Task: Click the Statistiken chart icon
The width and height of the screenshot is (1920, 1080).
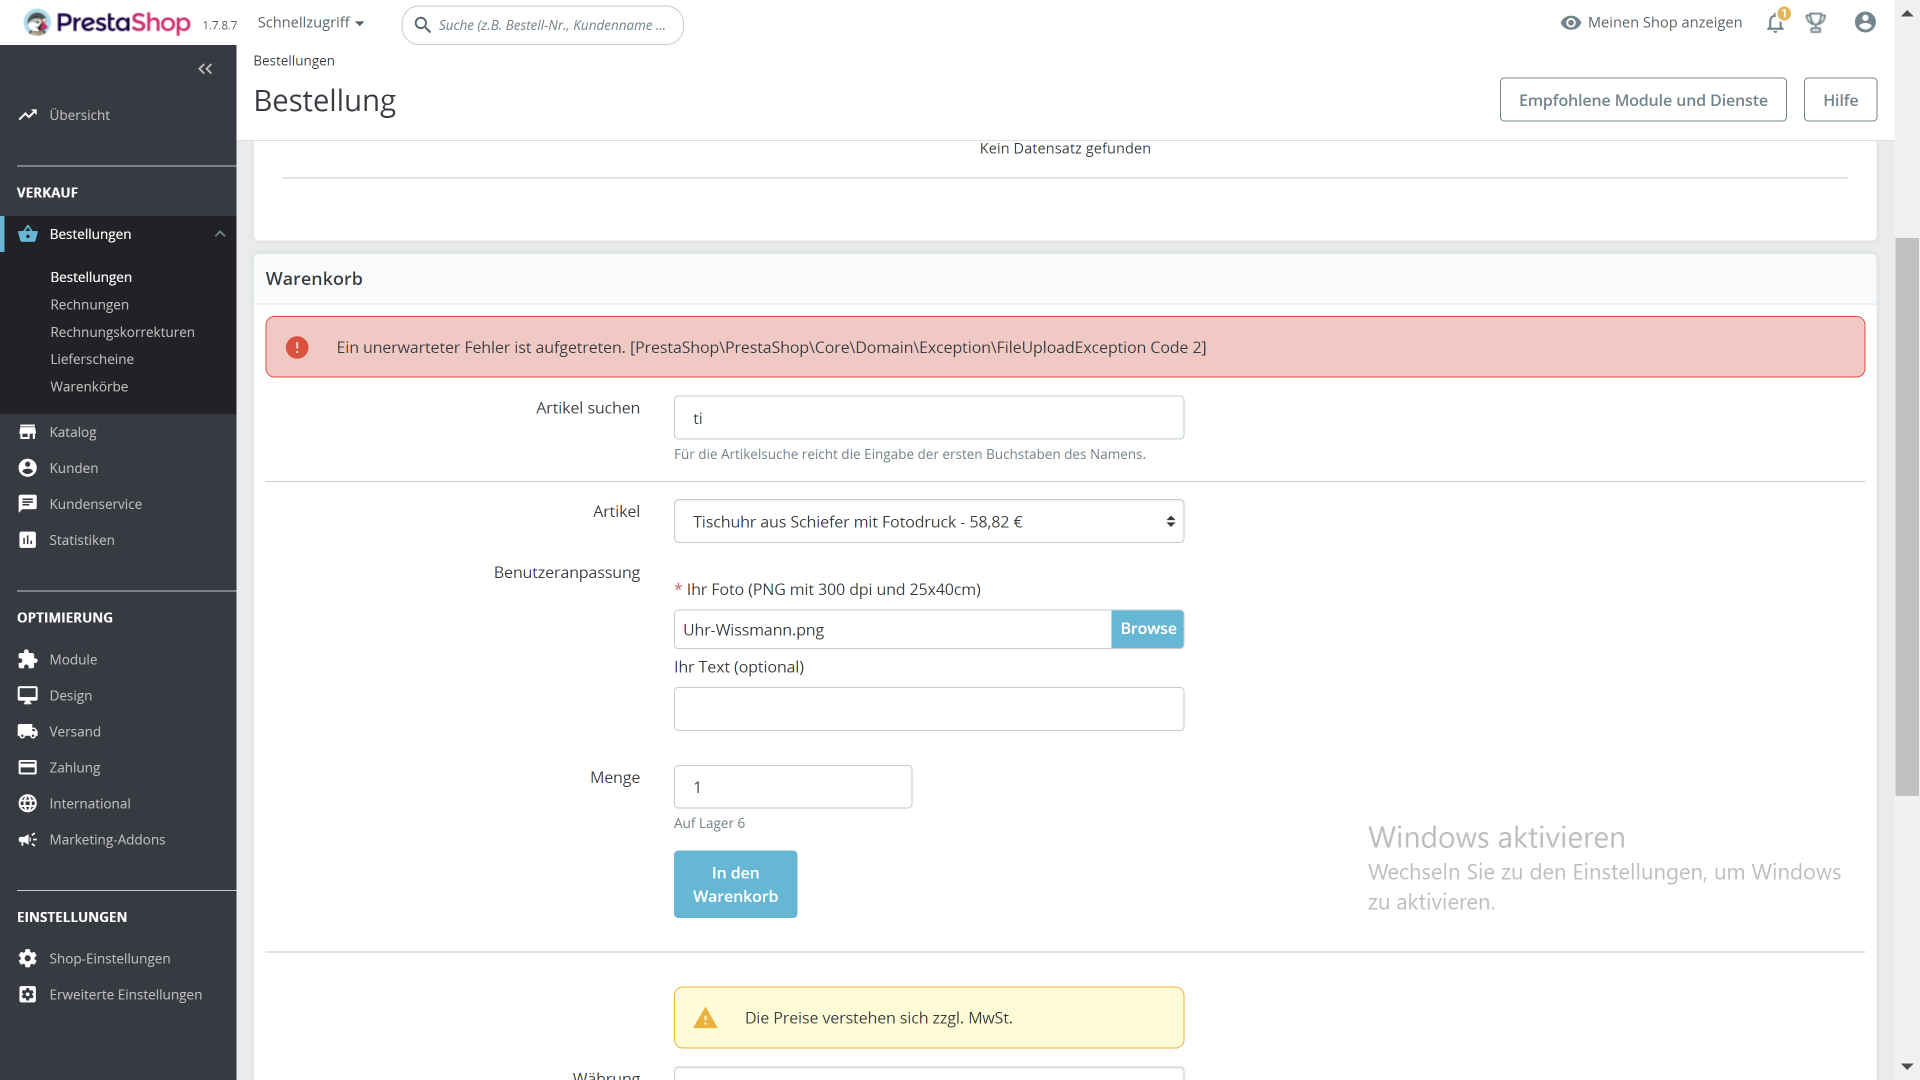Action: point(28,540)
